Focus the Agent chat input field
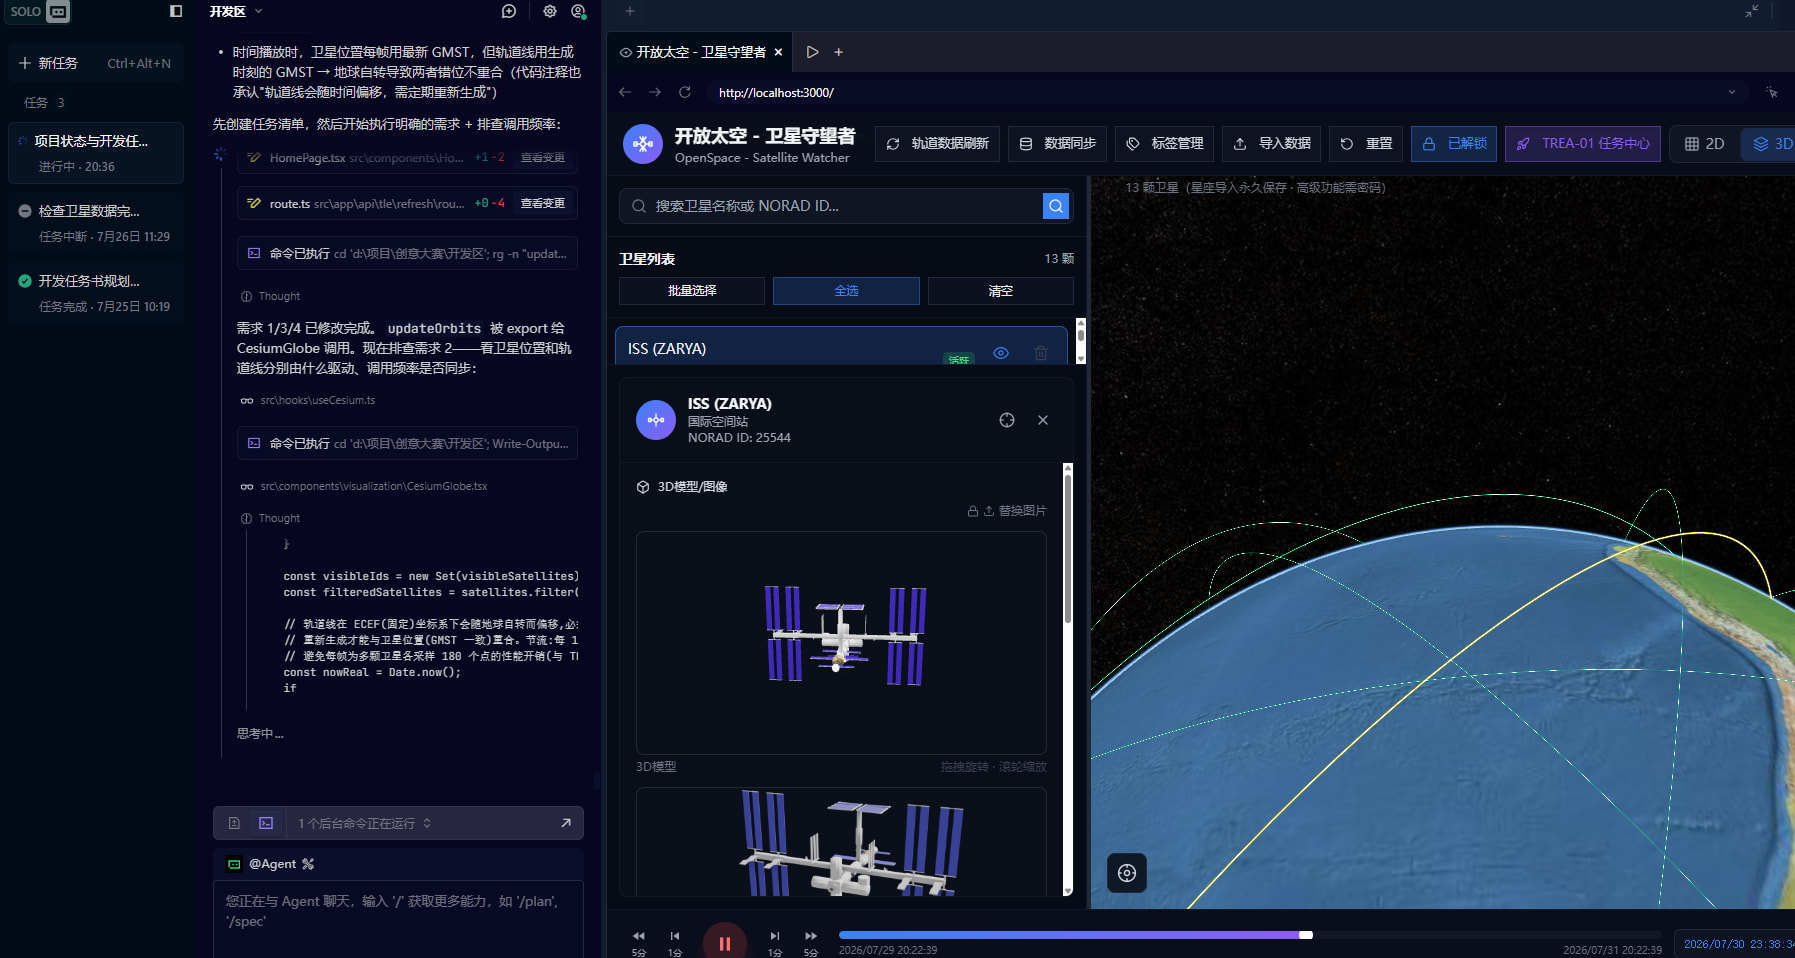 (398, 918)
